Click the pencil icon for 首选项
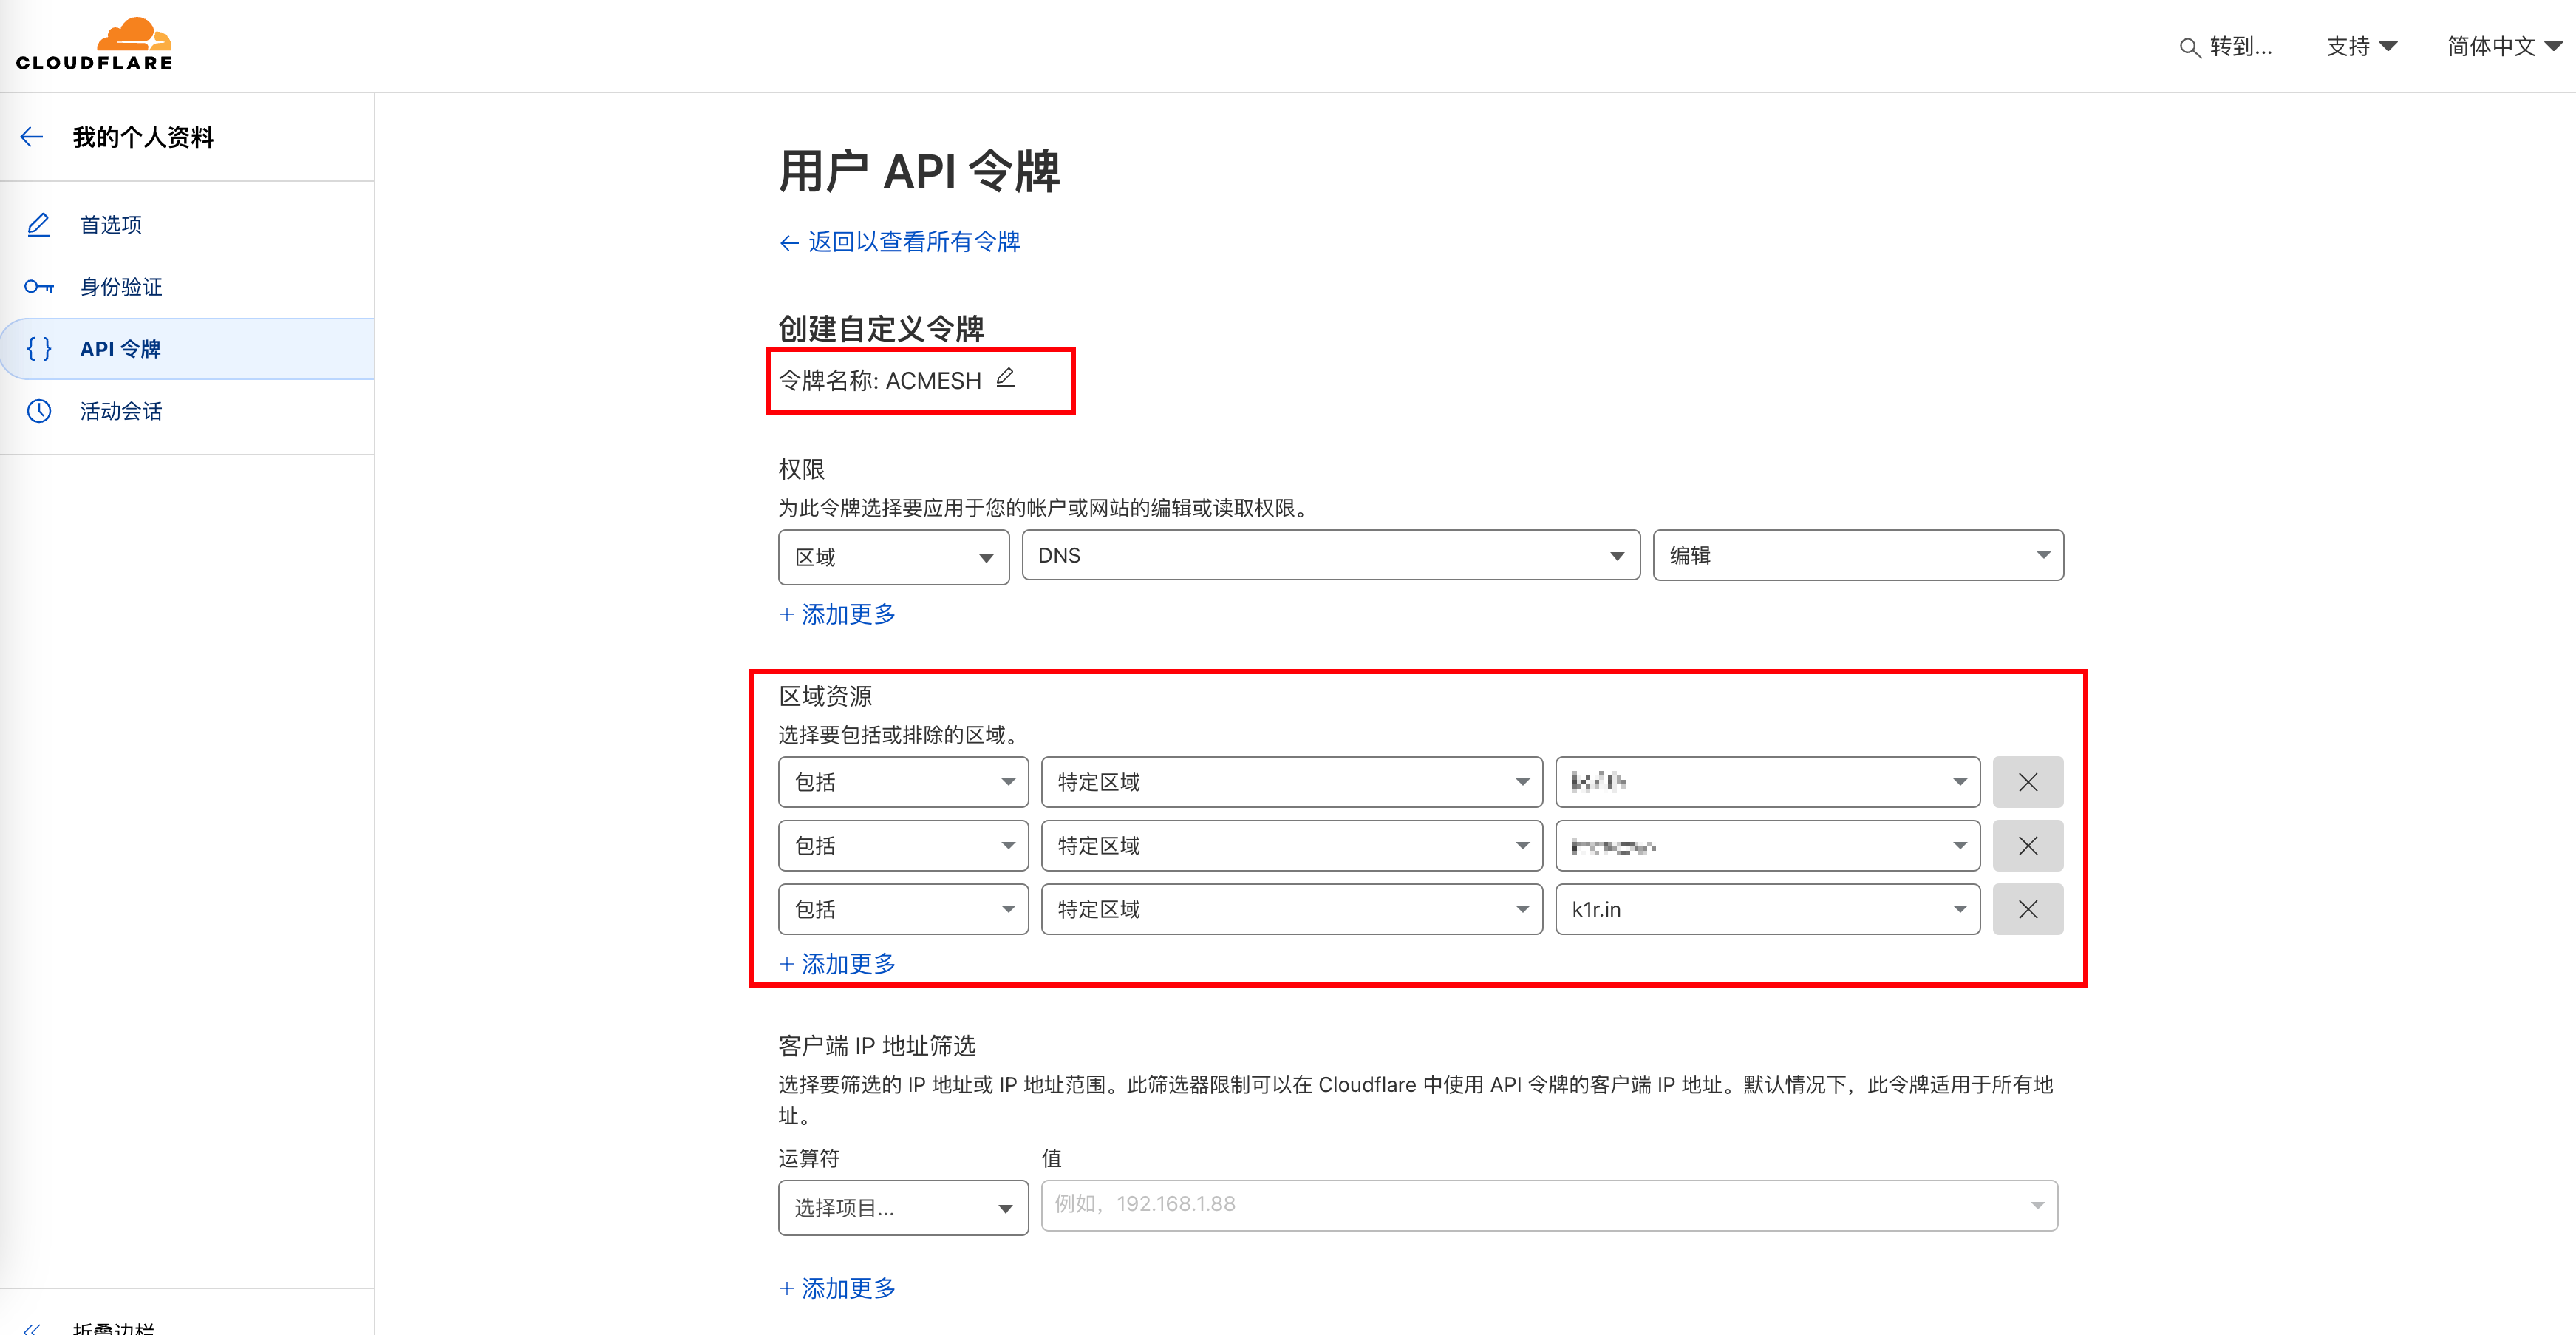Screen dimensions: 2576x1335 click(38, 224)
